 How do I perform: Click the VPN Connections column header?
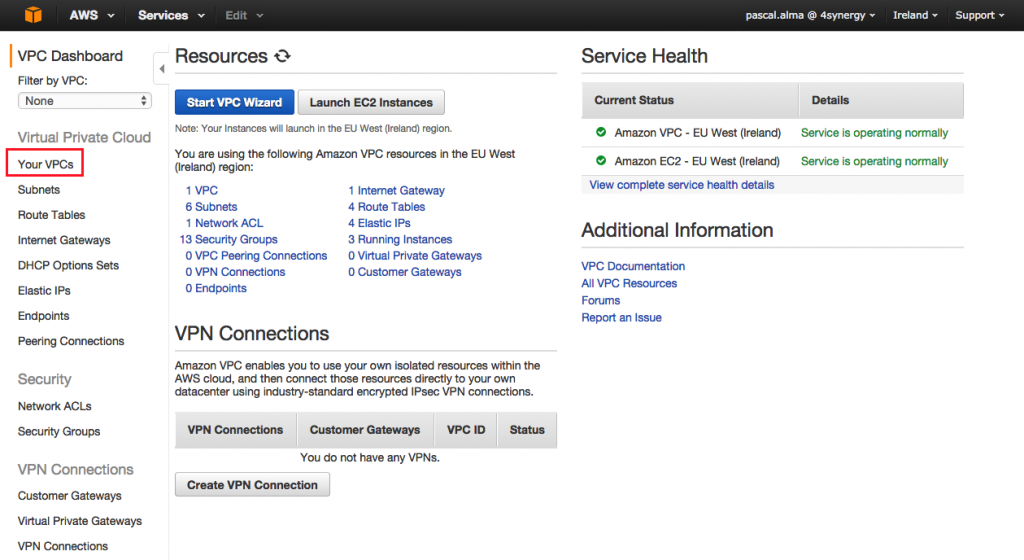point(235,430)
